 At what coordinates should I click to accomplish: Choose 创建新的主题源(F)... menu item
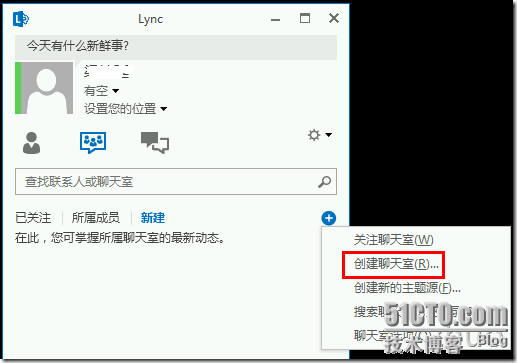(407, 288)
